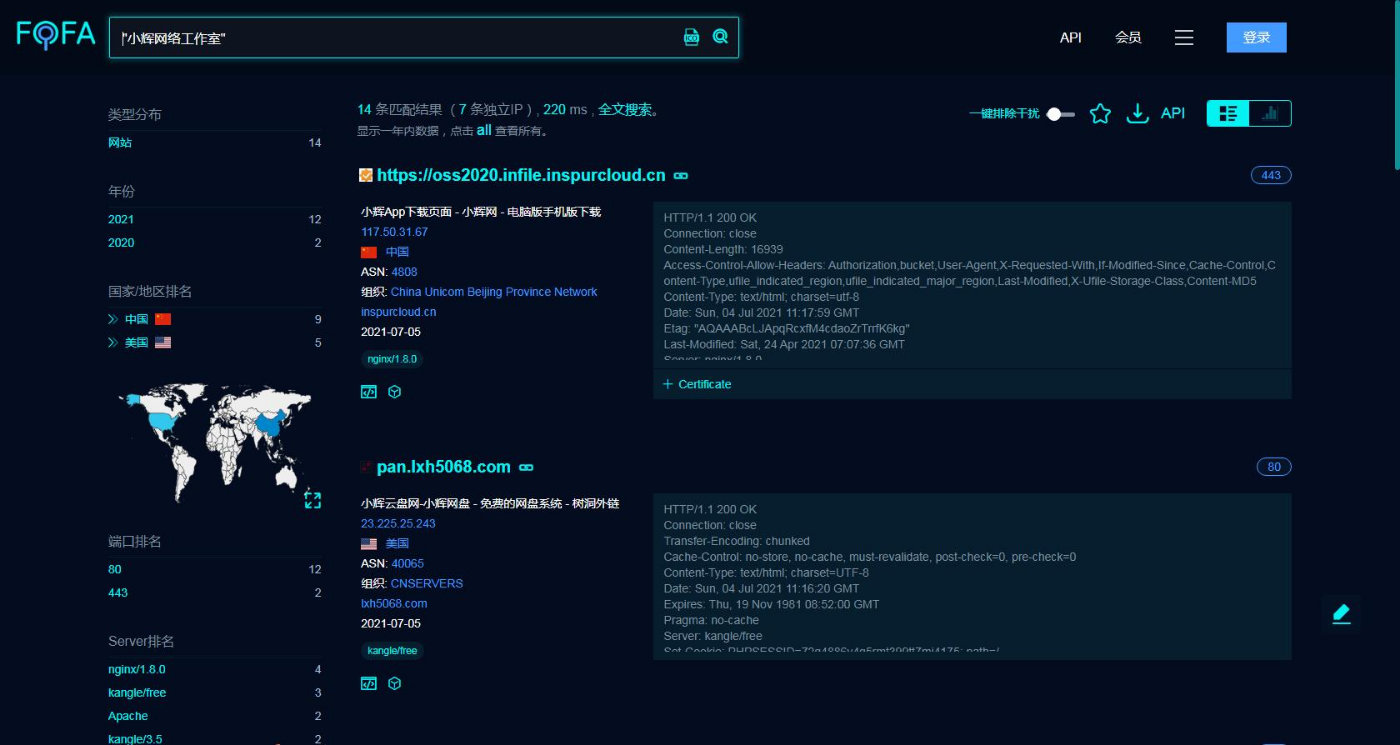Screen dimensions: 1400x745
Task: Open the hamburger menu icon
Action: point(1184,37)
